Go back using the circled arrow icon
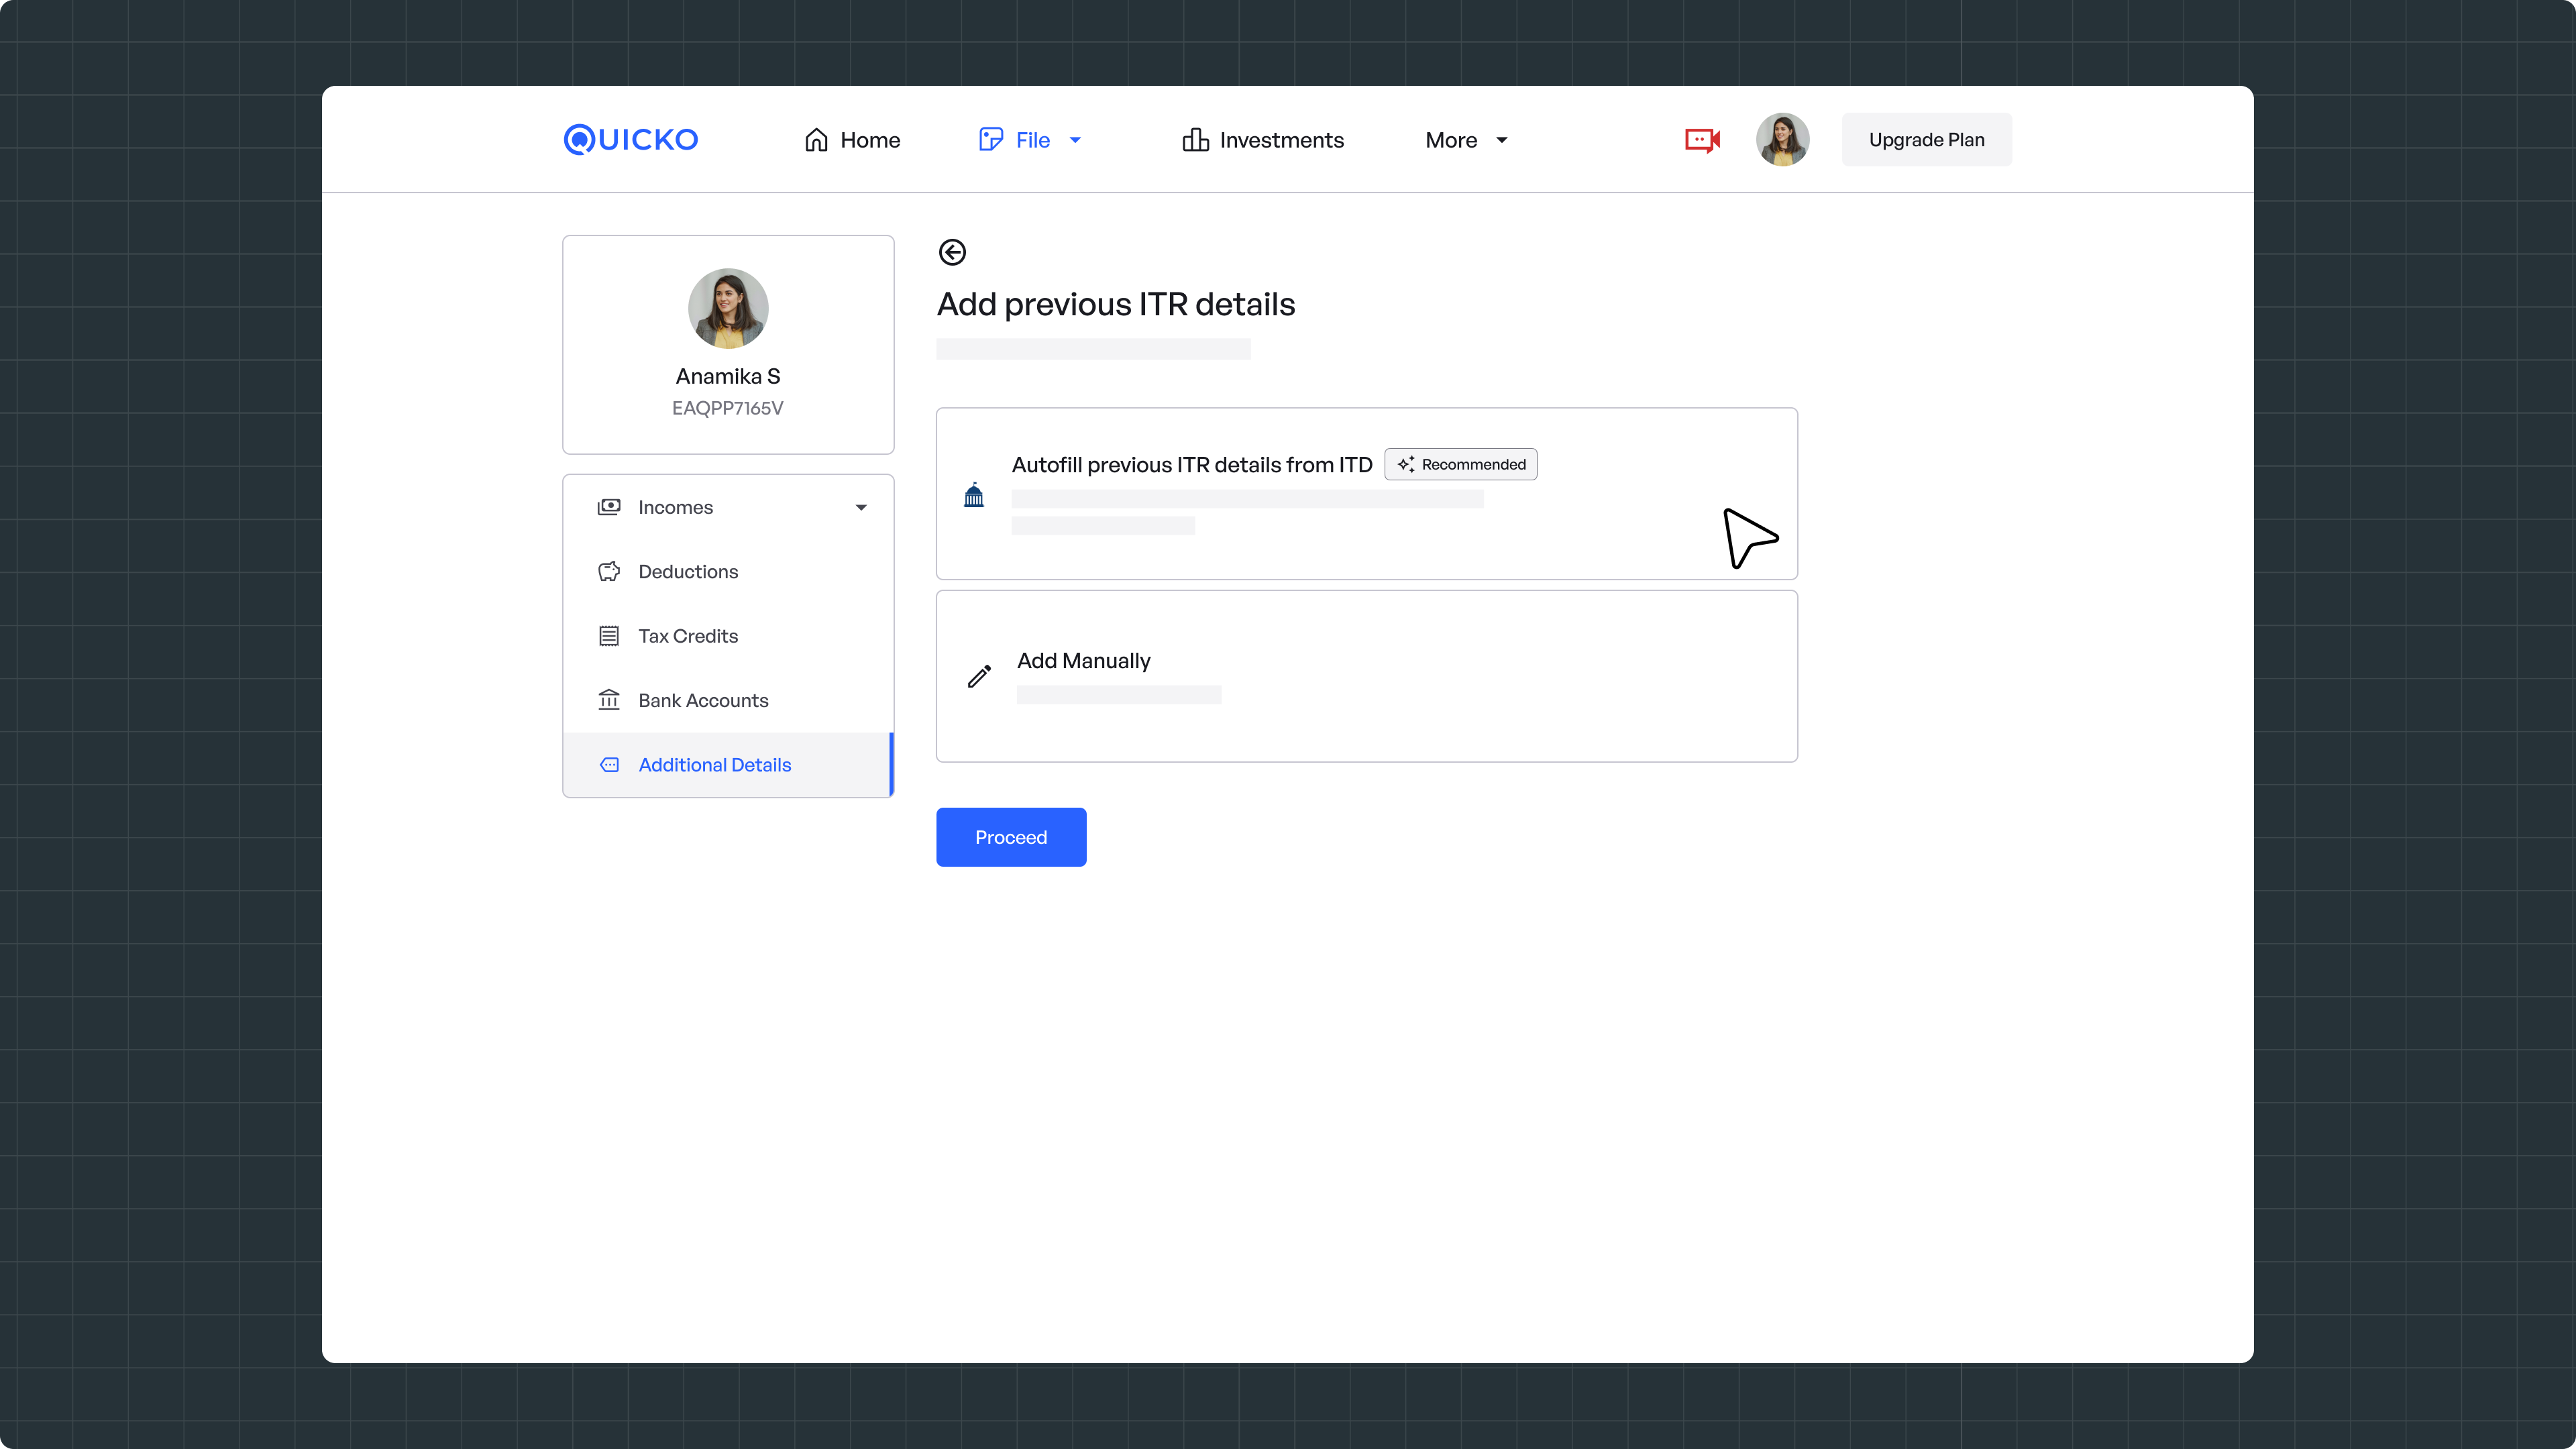Screen dimensions: 2576x1449 pos(952,252)
